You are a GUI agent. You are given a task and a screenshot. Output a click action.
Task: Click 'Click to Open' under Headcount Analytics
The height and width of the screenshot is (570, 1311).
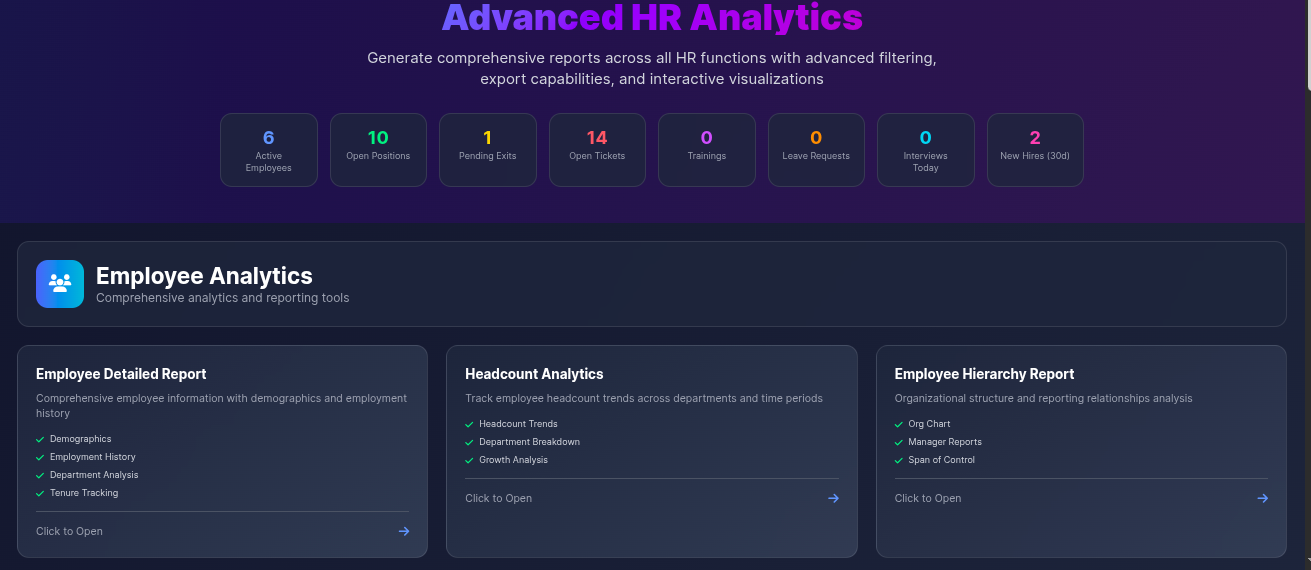click(x=498, y=498)
